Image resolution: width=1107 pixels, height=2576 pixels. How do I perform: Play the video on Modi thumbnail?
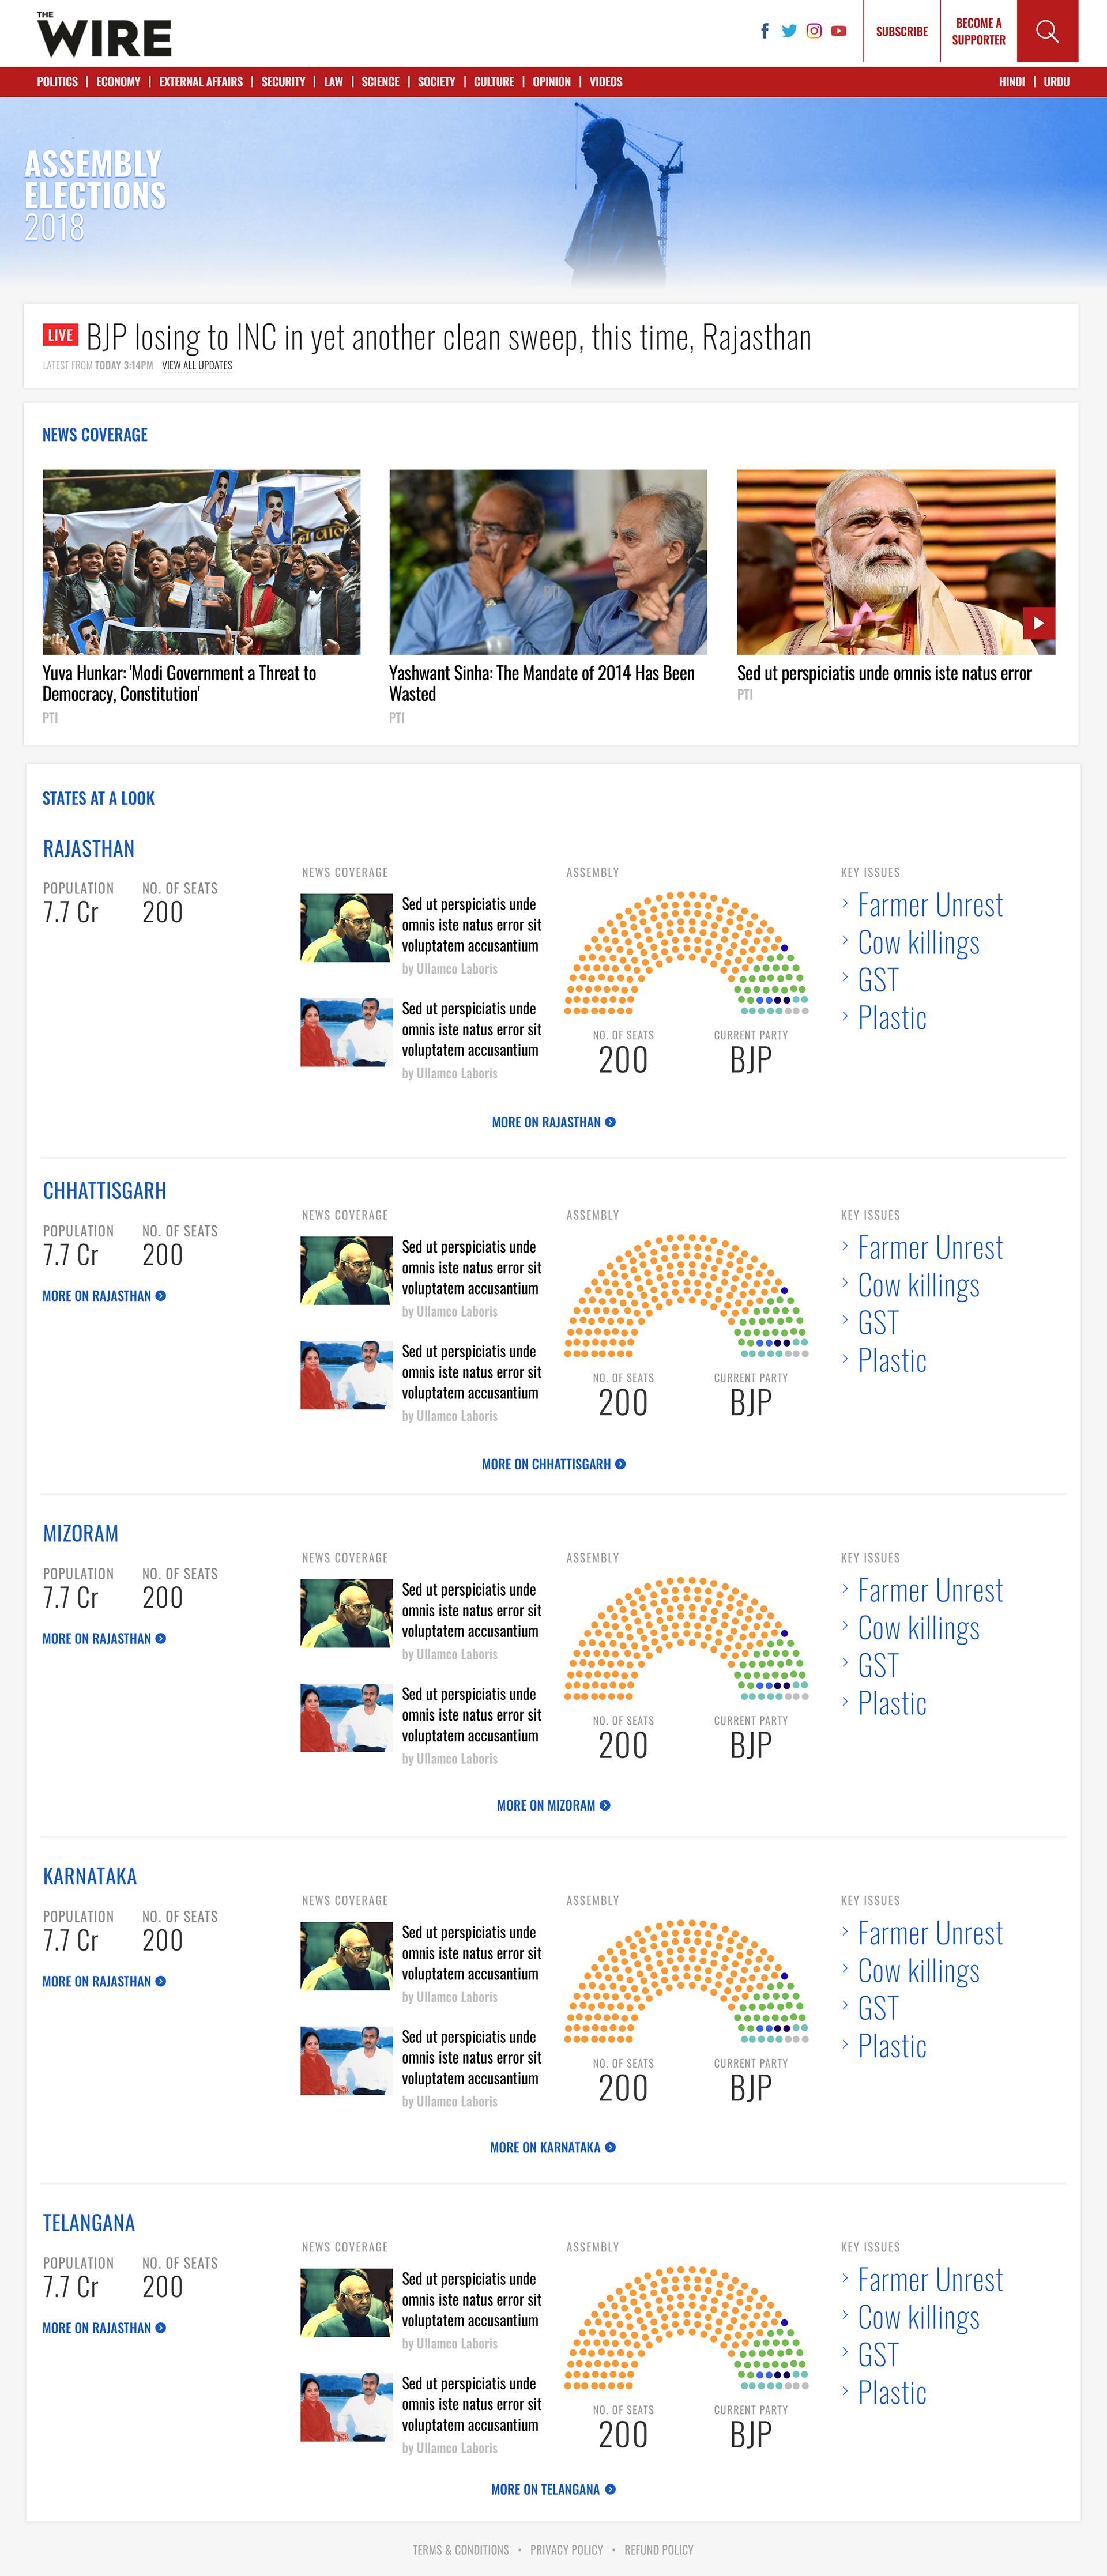pyautogui.click(x=1039, y=623)
